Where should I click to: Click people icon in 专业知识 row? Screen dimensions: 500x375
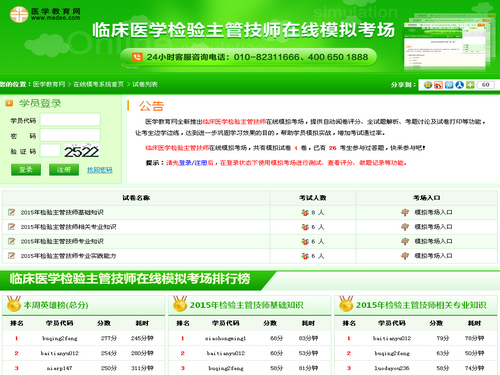click(x=305, y=241)
